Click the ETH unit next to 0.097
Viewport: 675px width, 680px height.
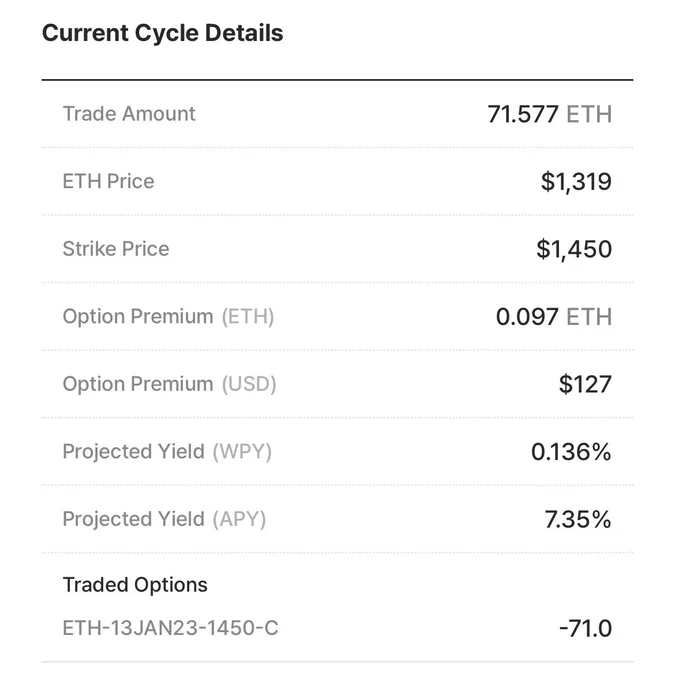(x=589, y=317)
